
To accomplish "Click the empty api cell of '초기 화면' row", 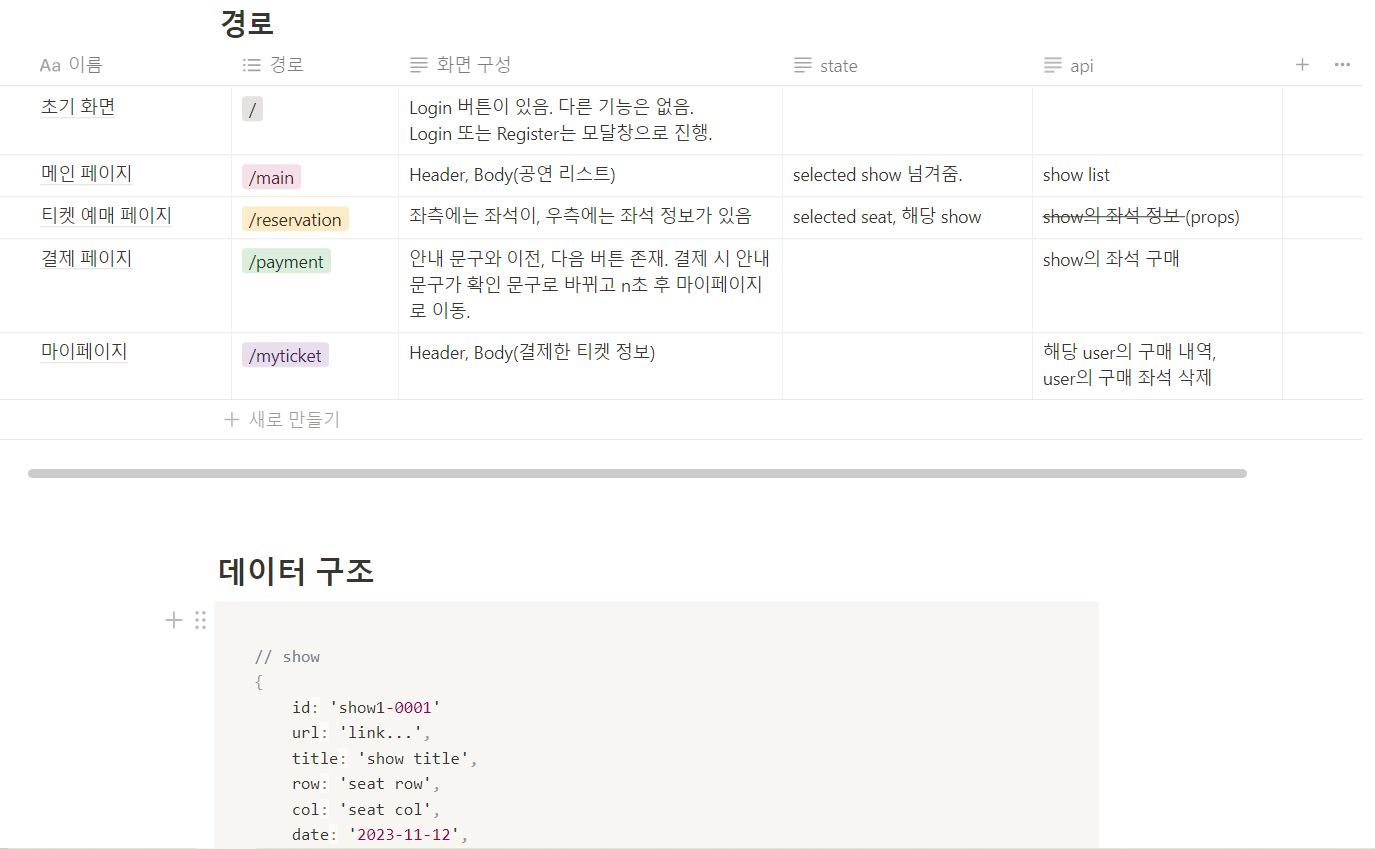I will (1157, 120).
